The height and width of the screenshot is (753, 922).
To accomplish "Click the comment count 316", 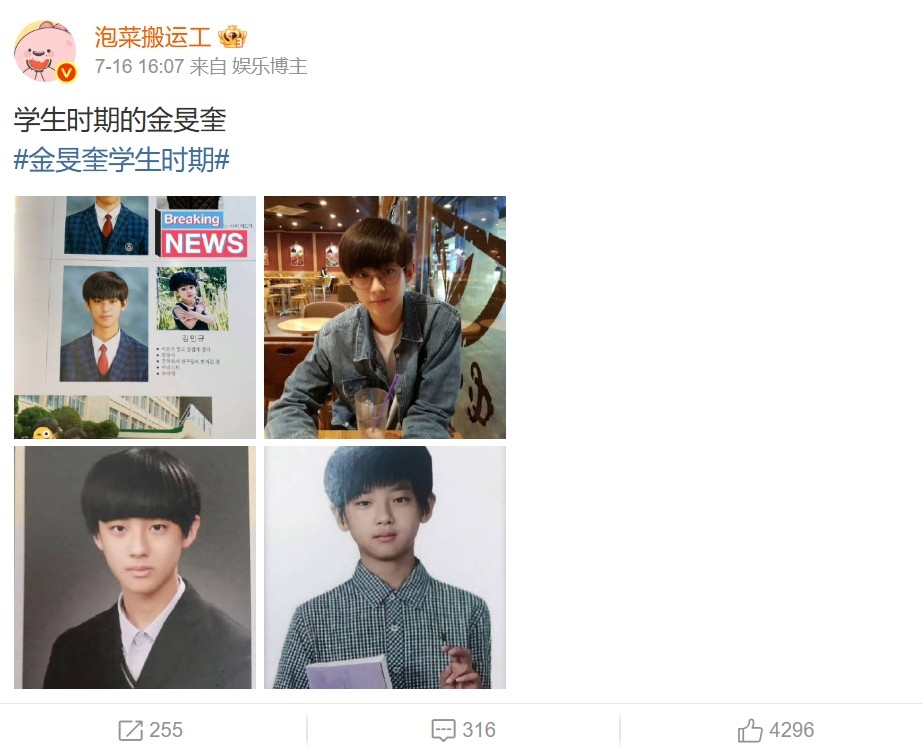I will point(479,730).
